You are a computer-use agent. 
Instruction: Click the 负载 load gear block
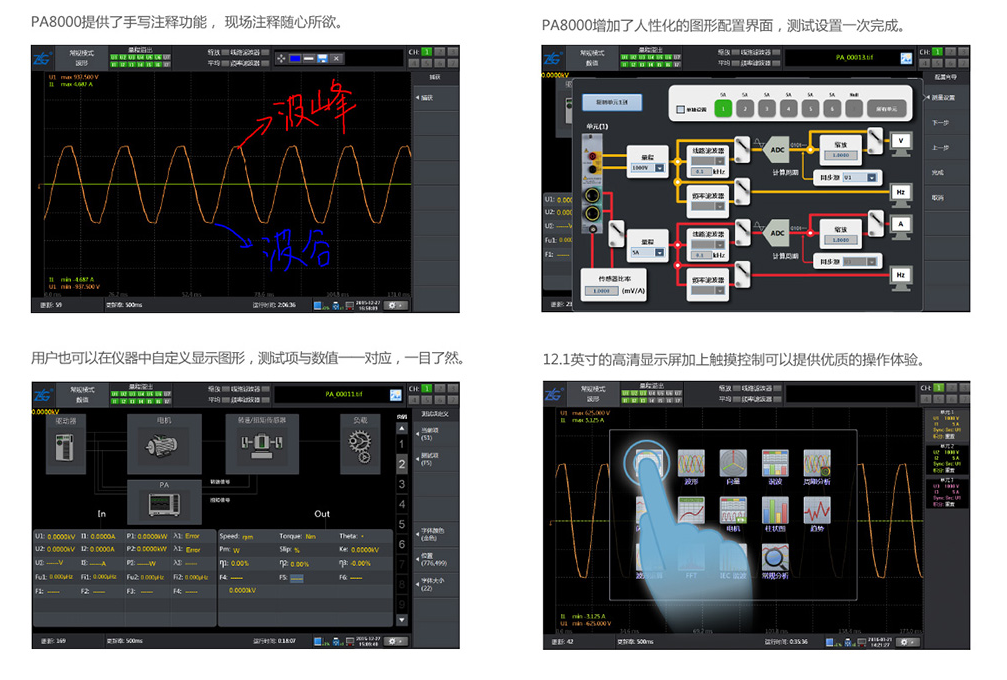pyautogui.click(x=360, y=444)
